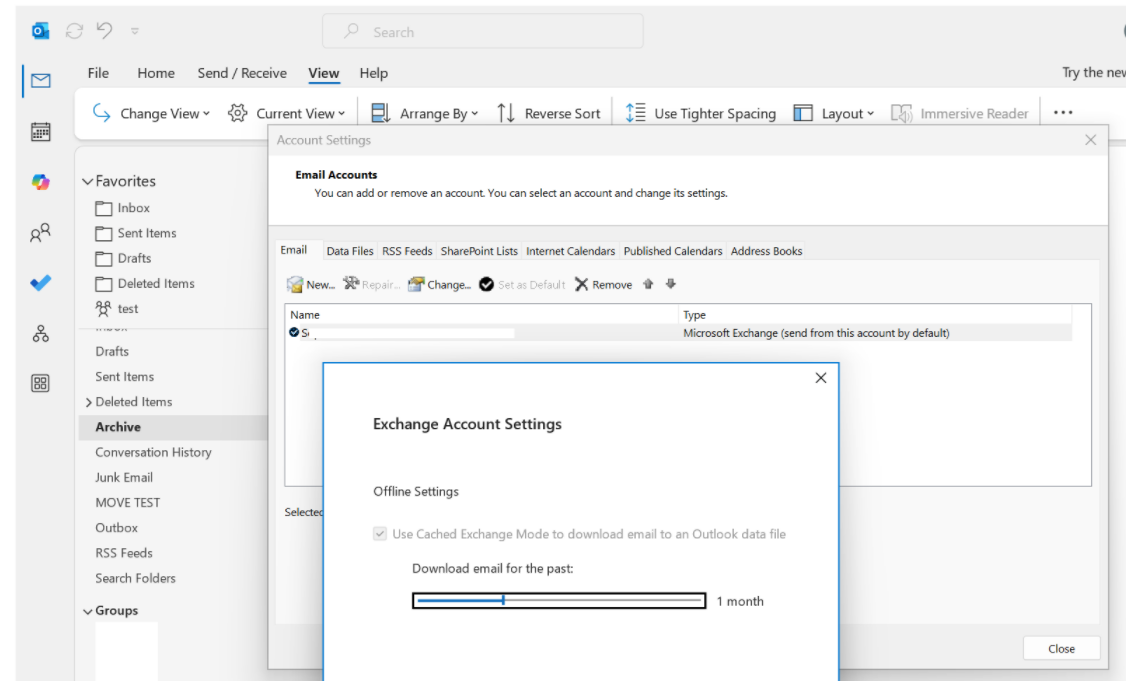
Task: Click Repair account button
Action: (x=371, y=284)
